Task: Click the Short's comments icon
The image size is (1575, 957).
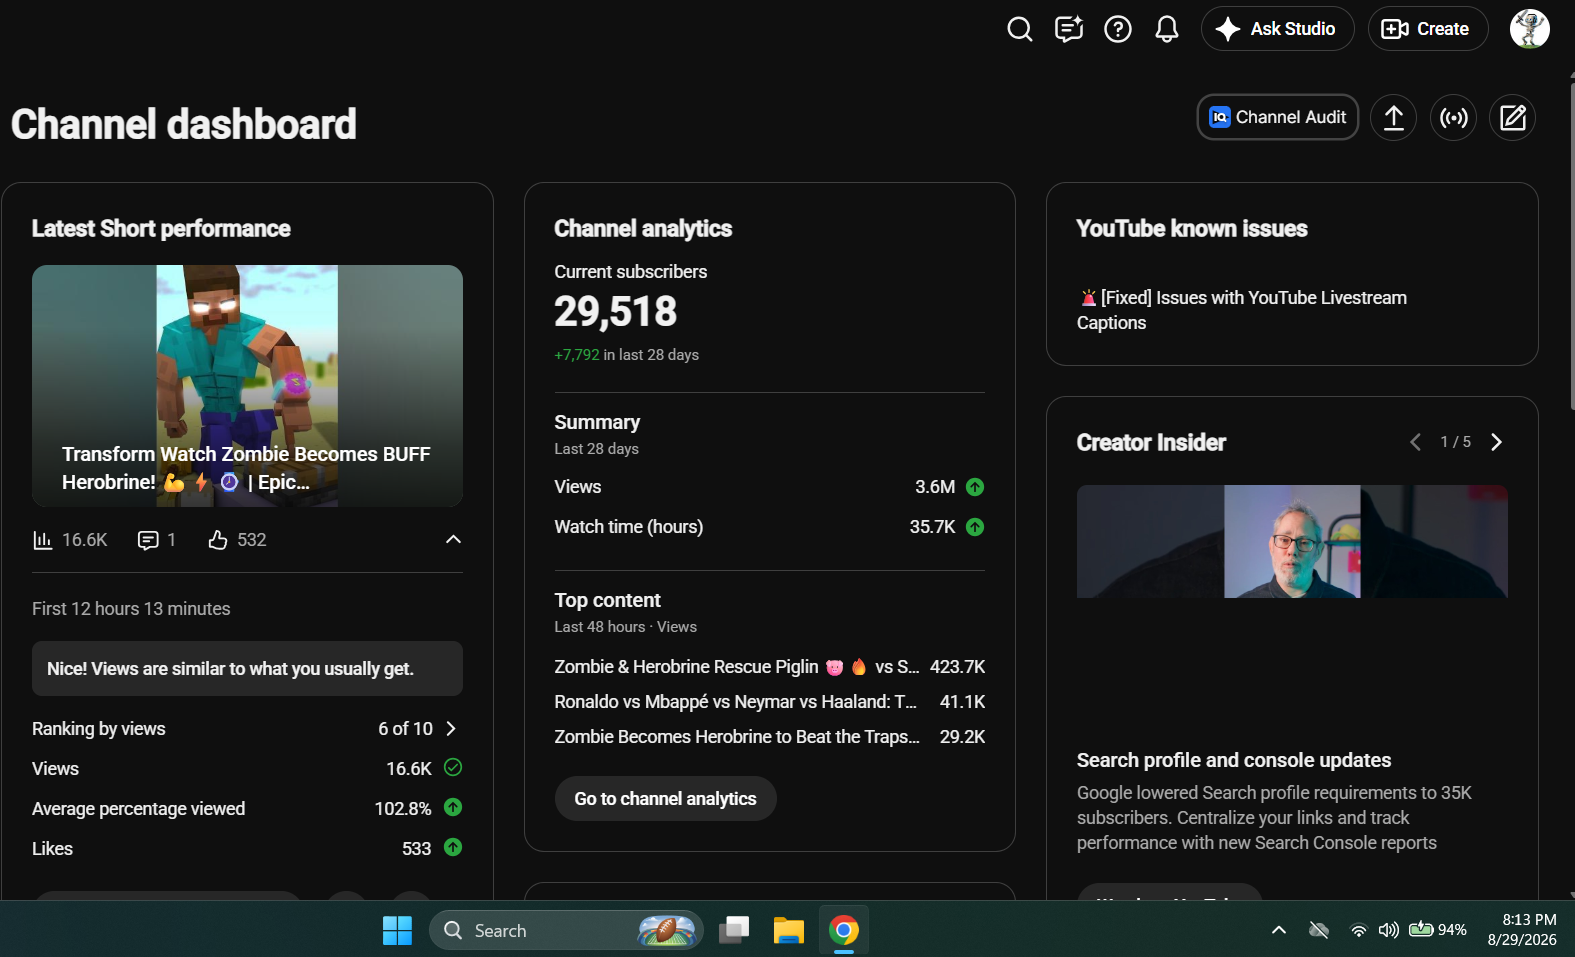Action: pos(148,540)
